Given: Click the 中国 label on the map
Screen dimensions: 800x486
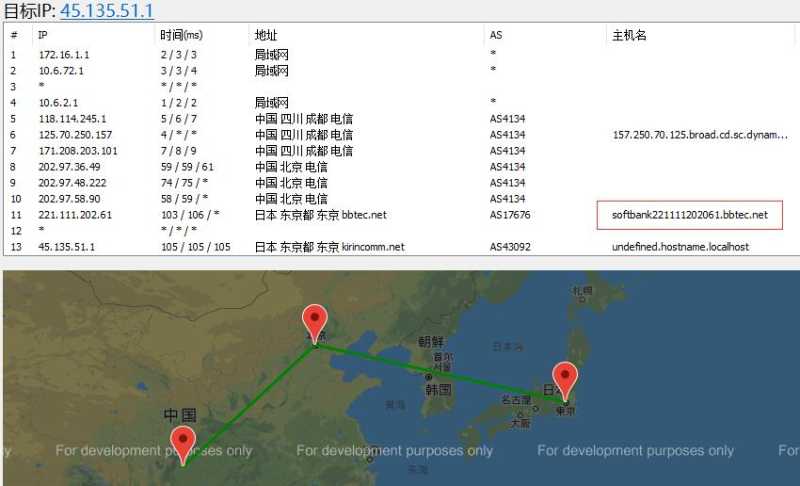Looking at the screenshot, I should 180,416.
